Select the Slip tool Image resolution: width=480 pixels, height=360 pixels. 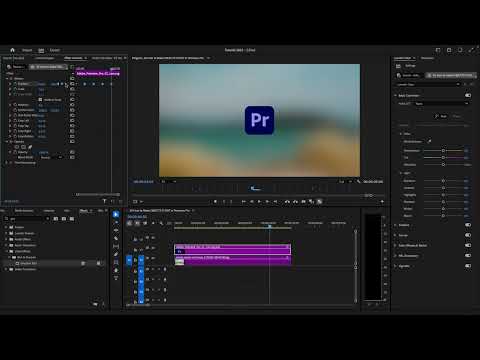click(116, 246)
